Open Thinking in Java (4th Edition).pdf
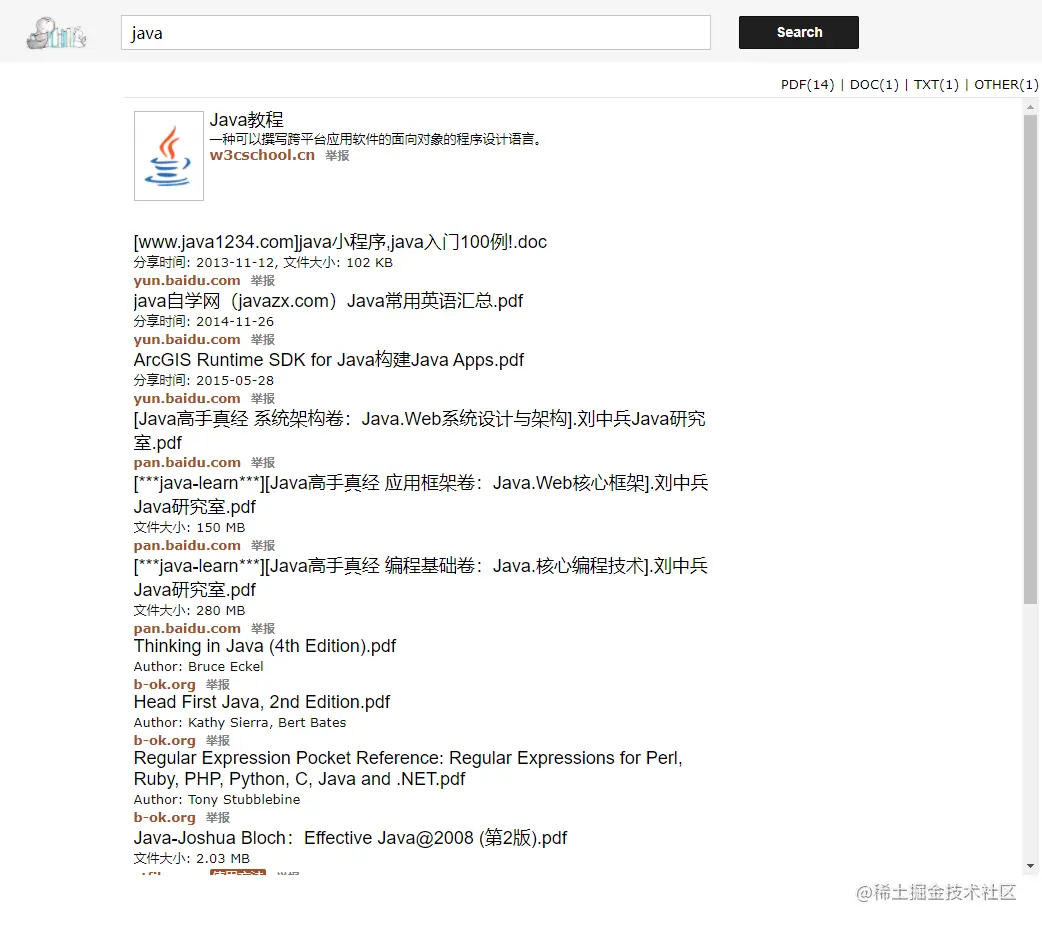This screenshot has width=1042, height=928. coord(264,646)
